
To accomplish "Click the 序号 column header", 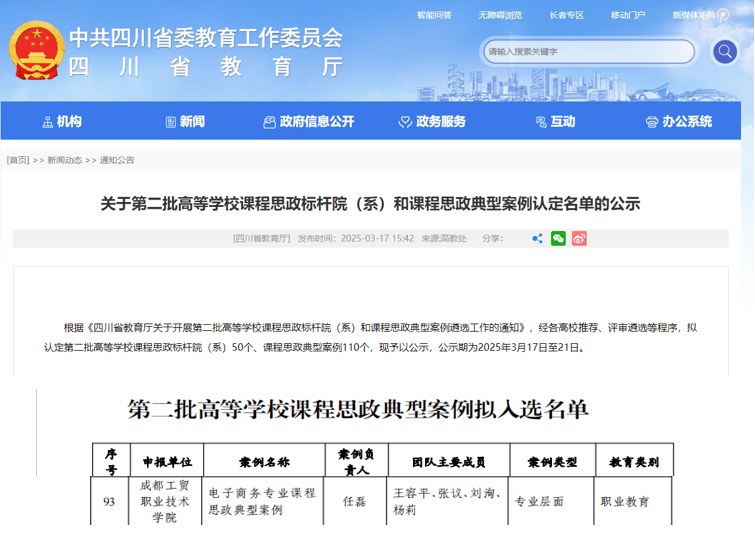I will coord(111,461).
